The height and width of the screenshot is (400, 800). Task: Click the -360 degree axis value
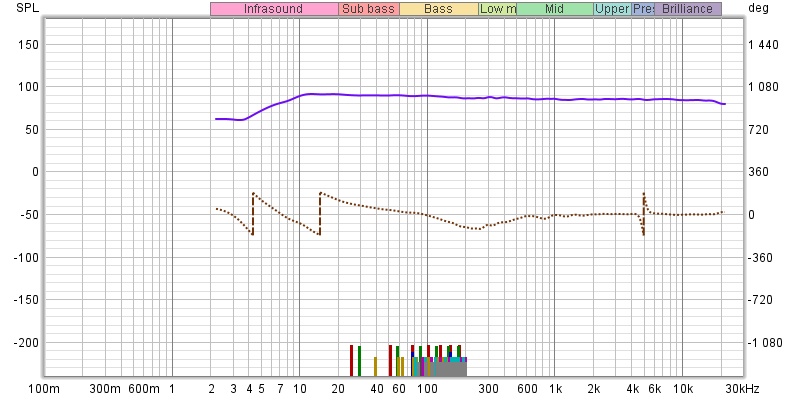click(760, 258)
